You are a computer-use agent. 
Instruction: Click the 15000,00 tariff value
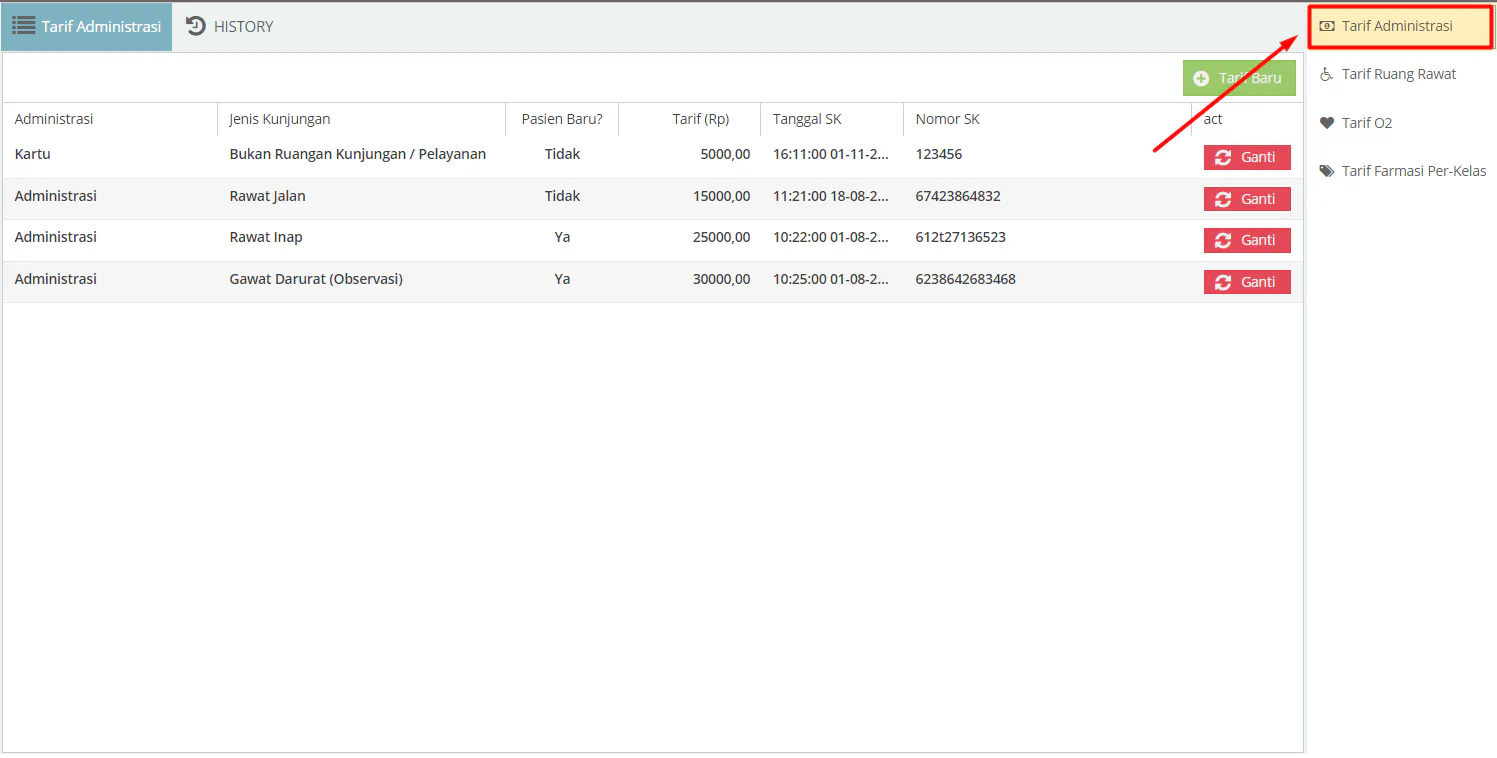721,196
